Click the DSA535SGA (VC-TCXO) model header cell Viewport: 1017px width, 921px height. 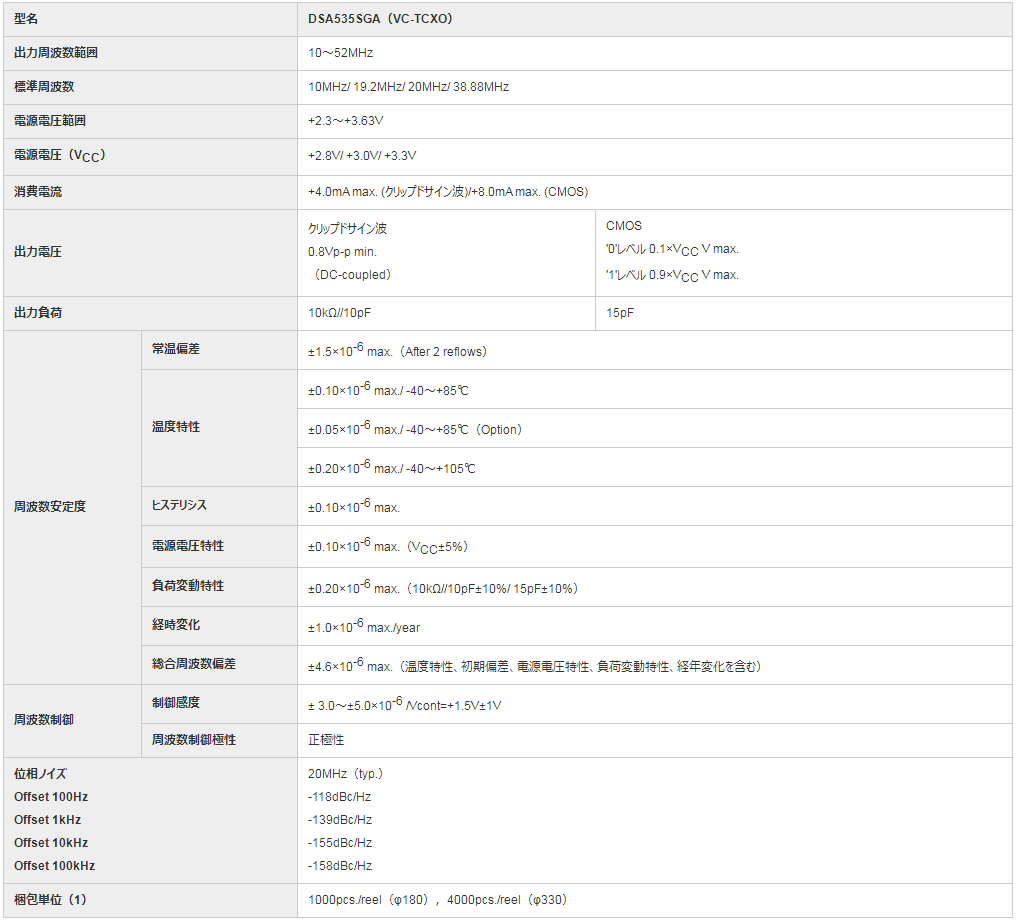[x=381, y=19]
